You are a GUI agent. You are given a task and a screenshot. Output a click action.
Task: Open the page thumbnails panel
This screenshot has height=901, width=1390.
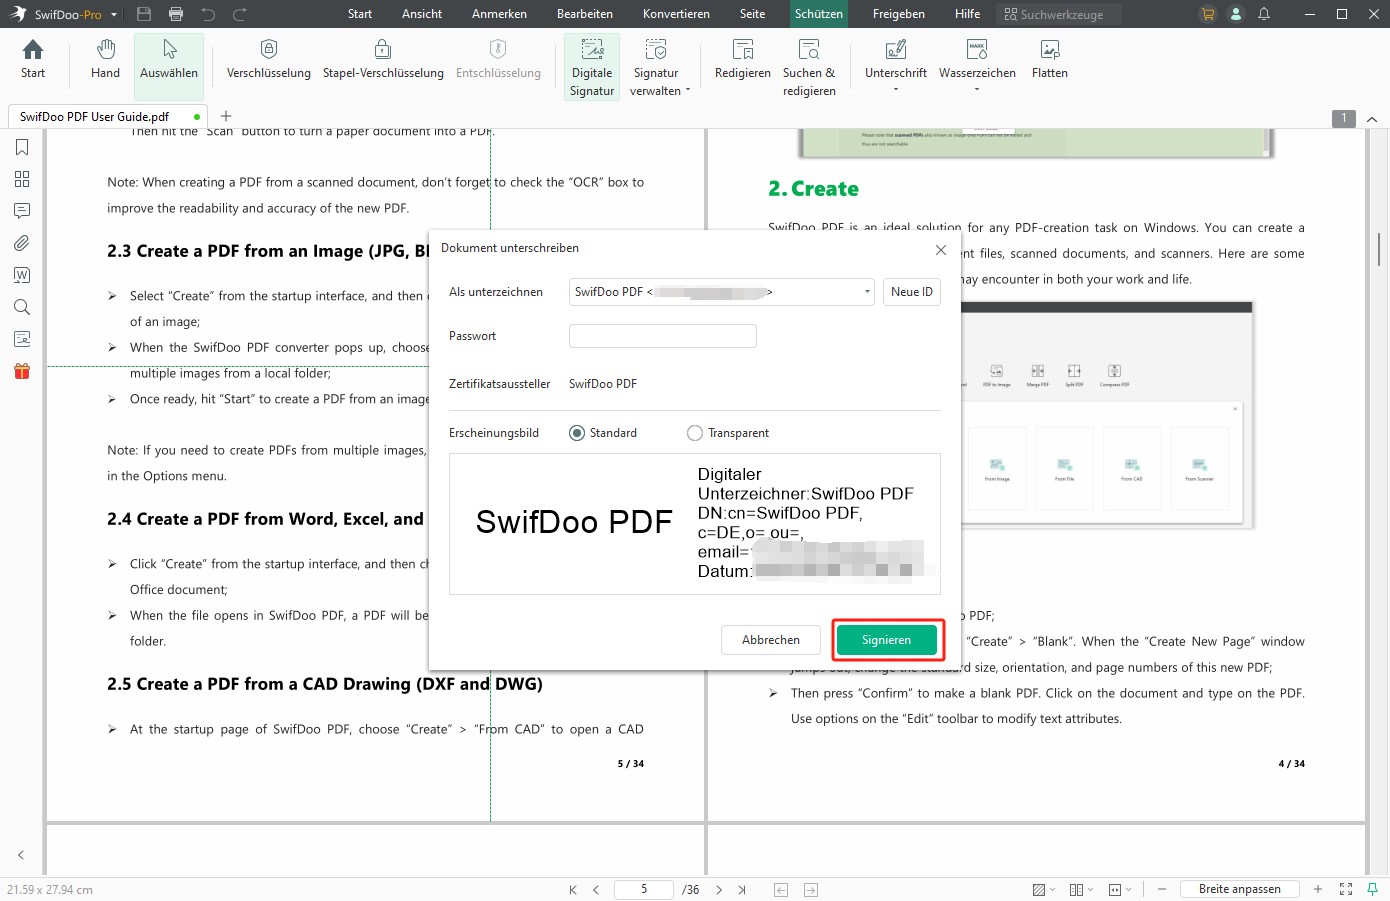tap(22, 179)
